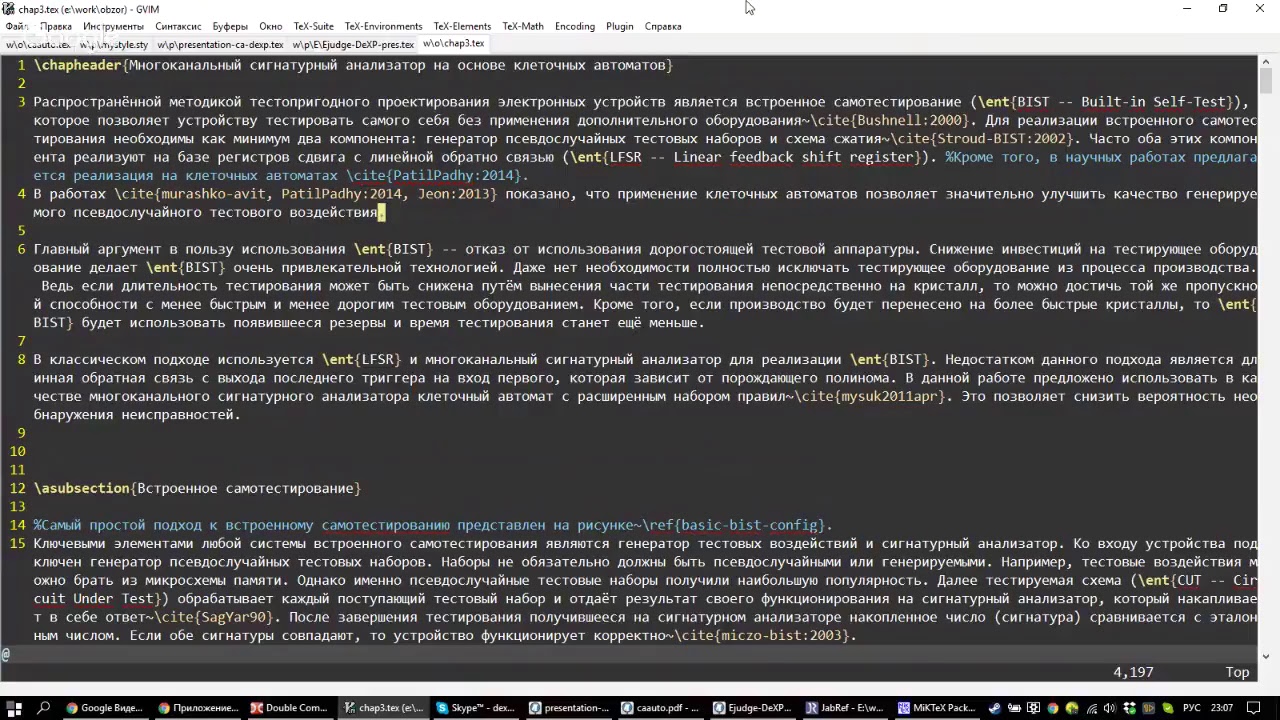Restore down the GVIM window
The width and height of the screenshot is (1280, 720).
(x=1223, y=9)
